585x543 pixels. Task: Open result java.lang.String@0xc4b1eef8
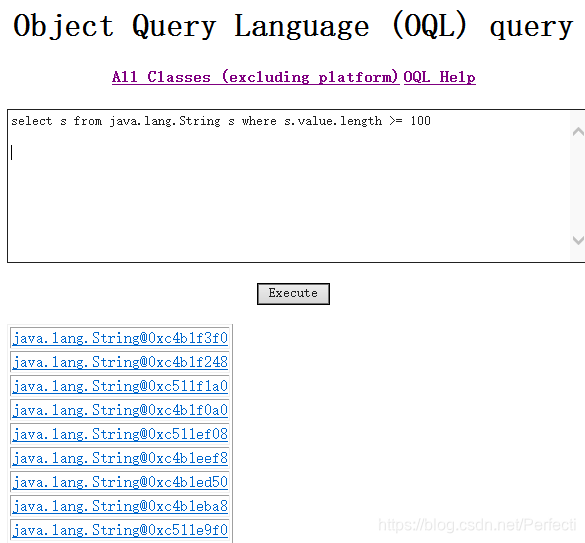[x=120, y=458]
